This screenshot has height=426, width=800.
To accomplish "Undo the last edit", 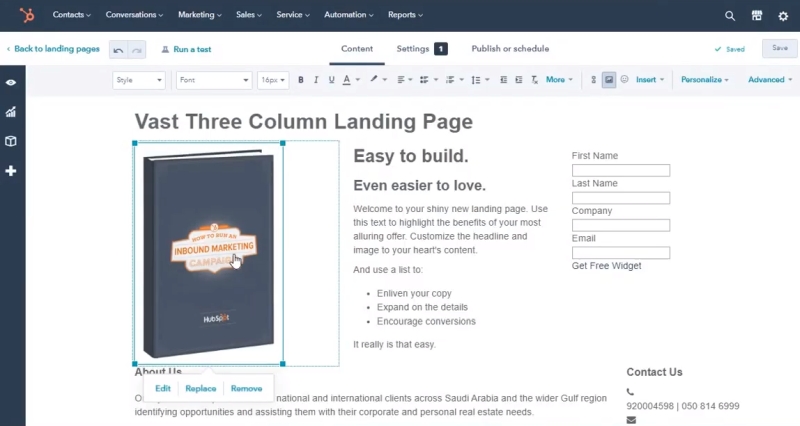I will pos(118,49).
